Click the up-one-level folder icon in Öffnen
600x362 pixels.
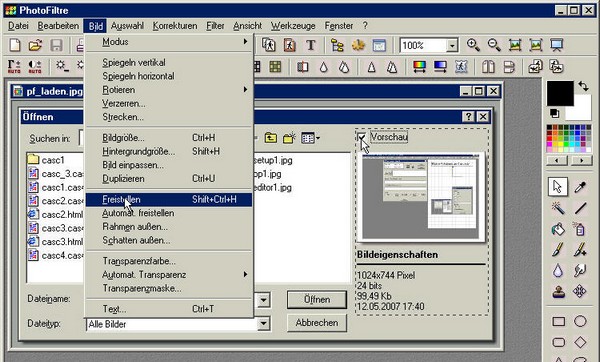[271, 138]
